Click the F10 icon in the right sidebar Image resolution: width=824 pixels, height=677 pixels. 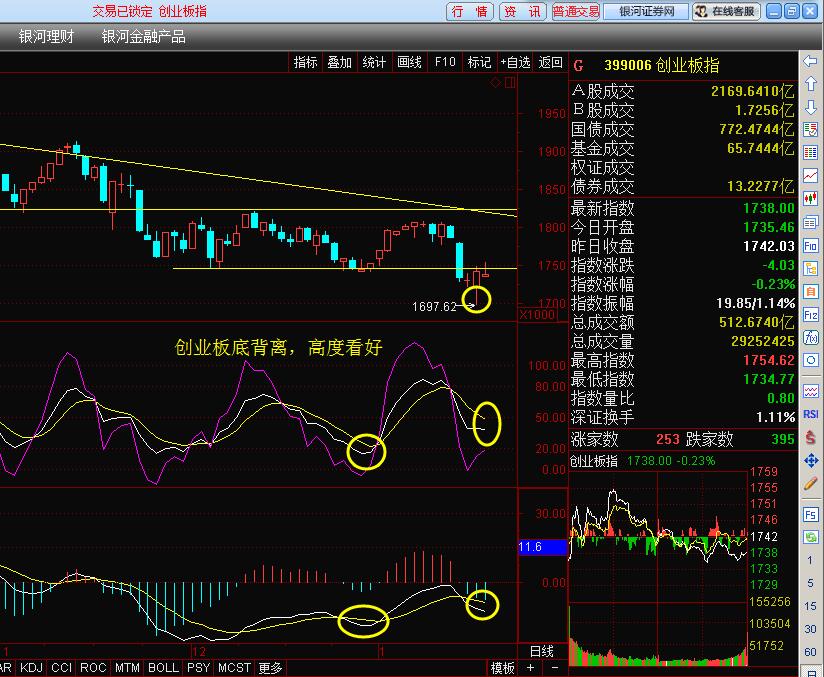click(810, 245)
